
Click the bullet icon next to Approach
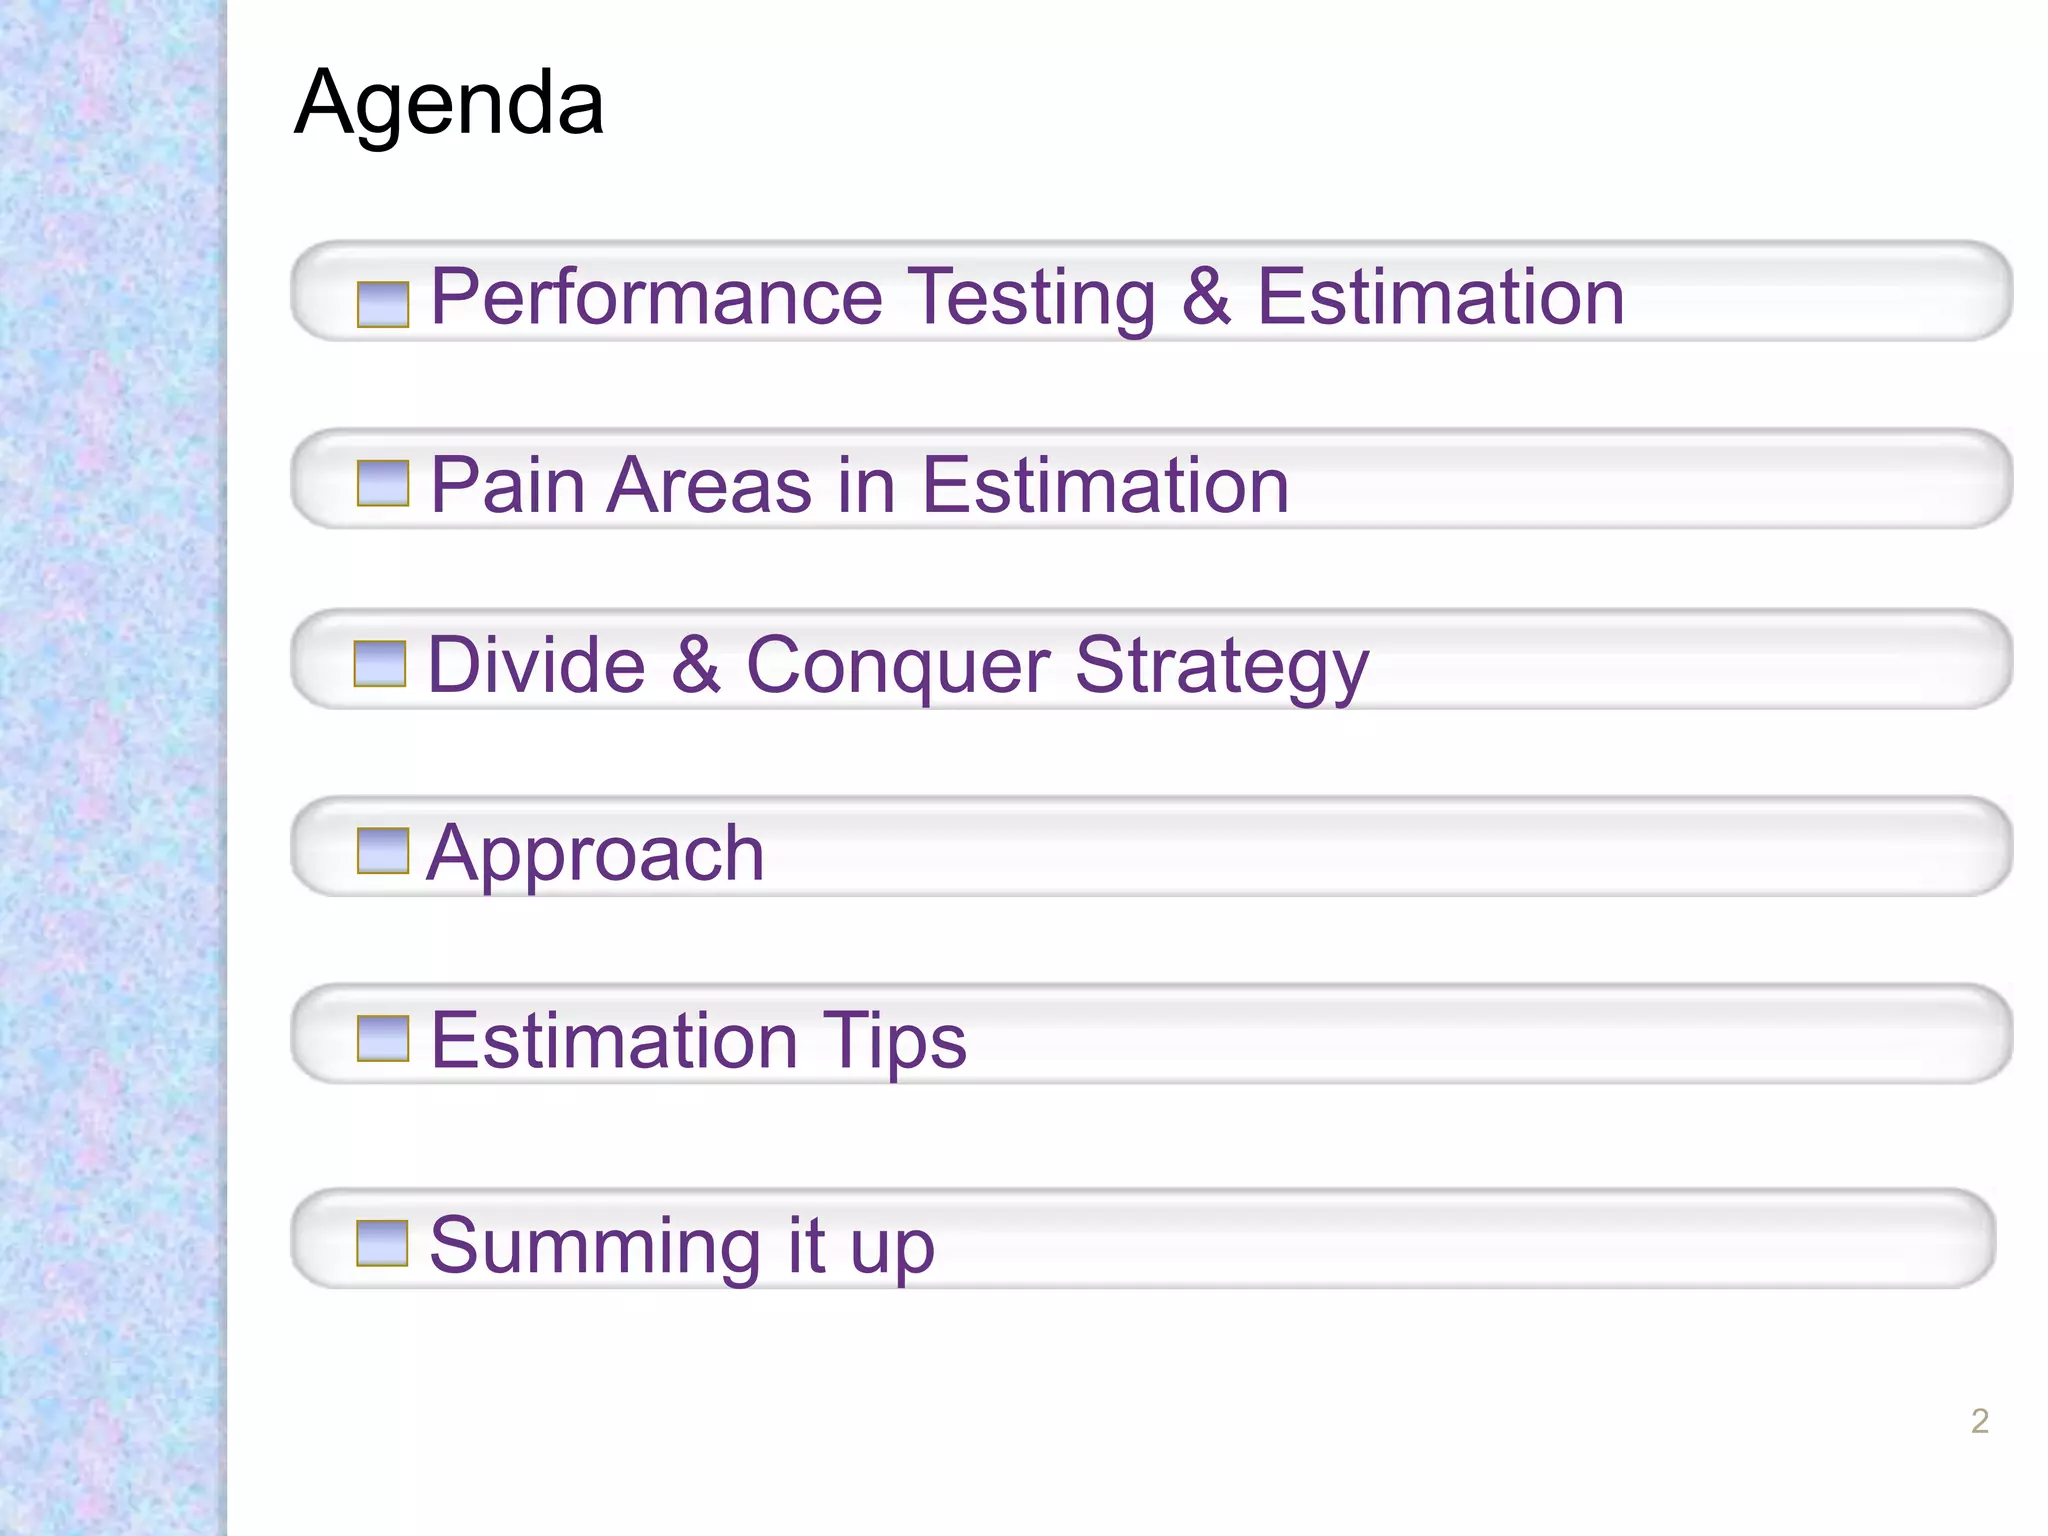pos(383,851)
